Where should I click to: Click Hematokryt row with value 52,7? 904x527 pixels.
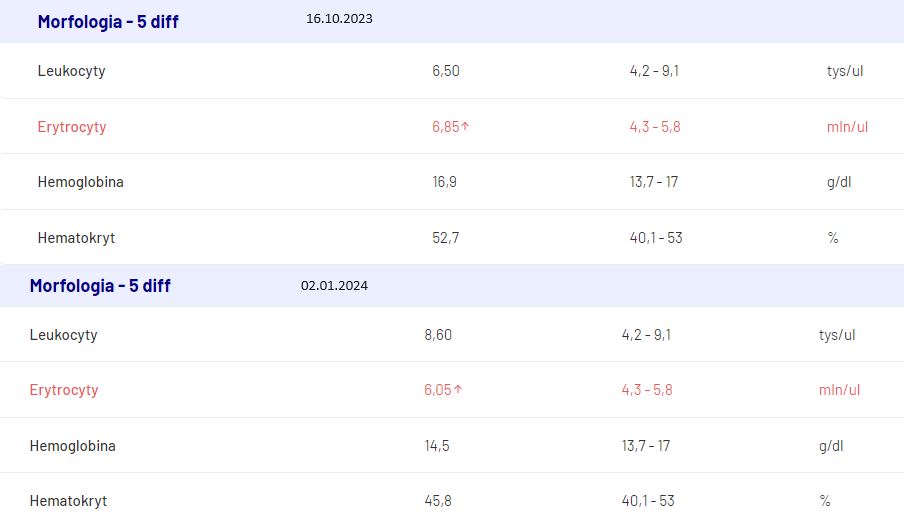point(452,238)
